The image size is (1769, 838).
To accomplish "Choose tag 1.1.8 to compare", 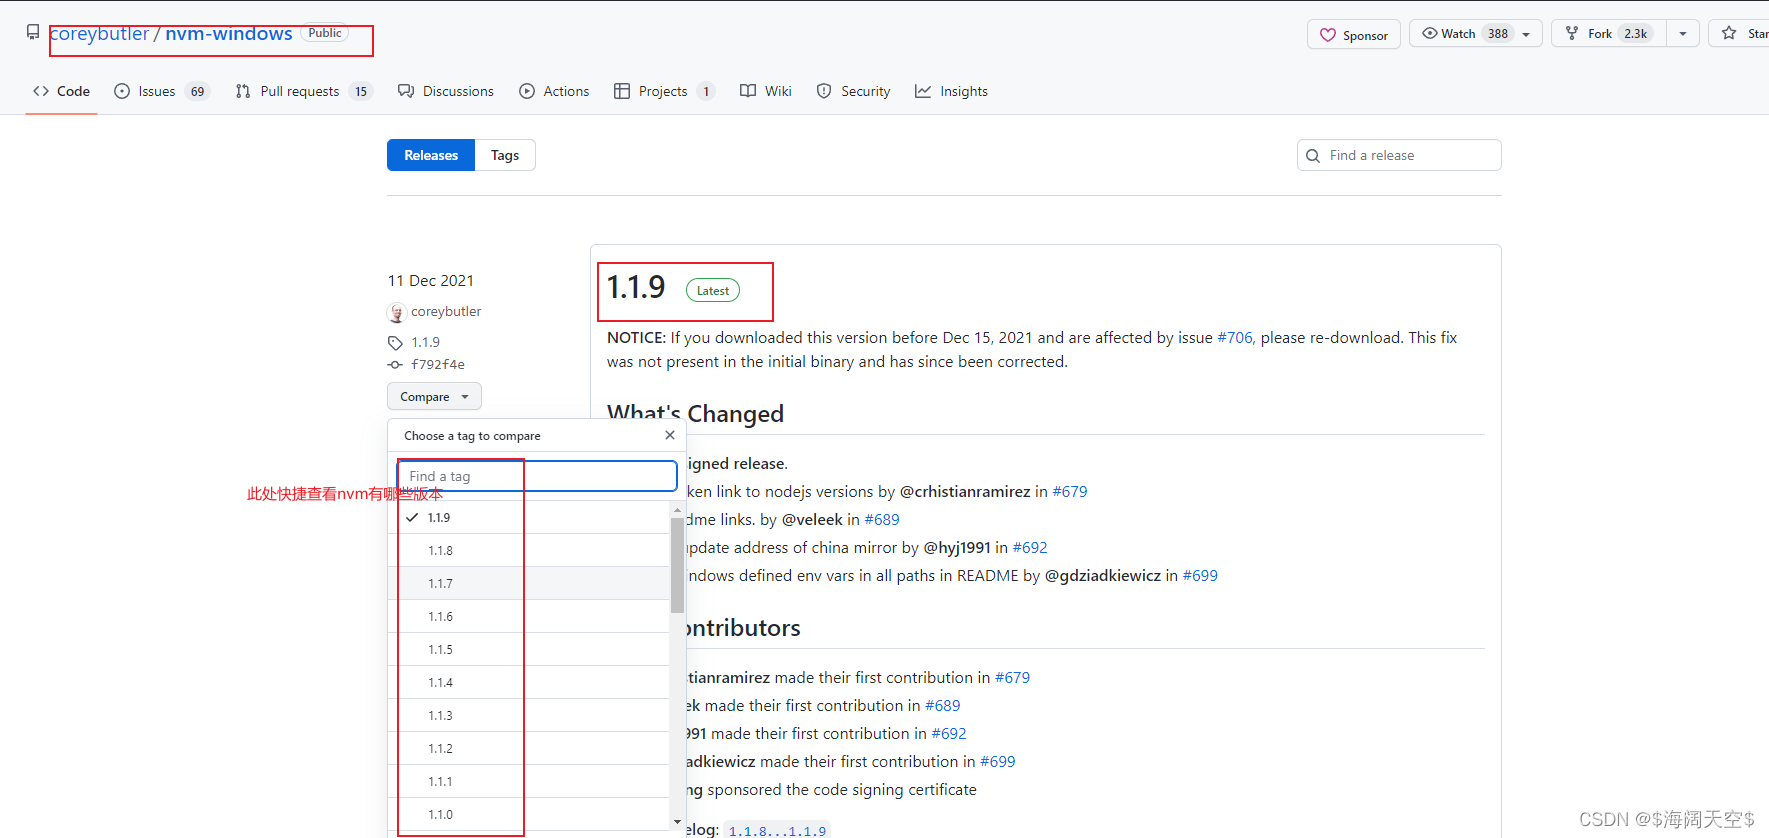I will [x=528, y=550].
